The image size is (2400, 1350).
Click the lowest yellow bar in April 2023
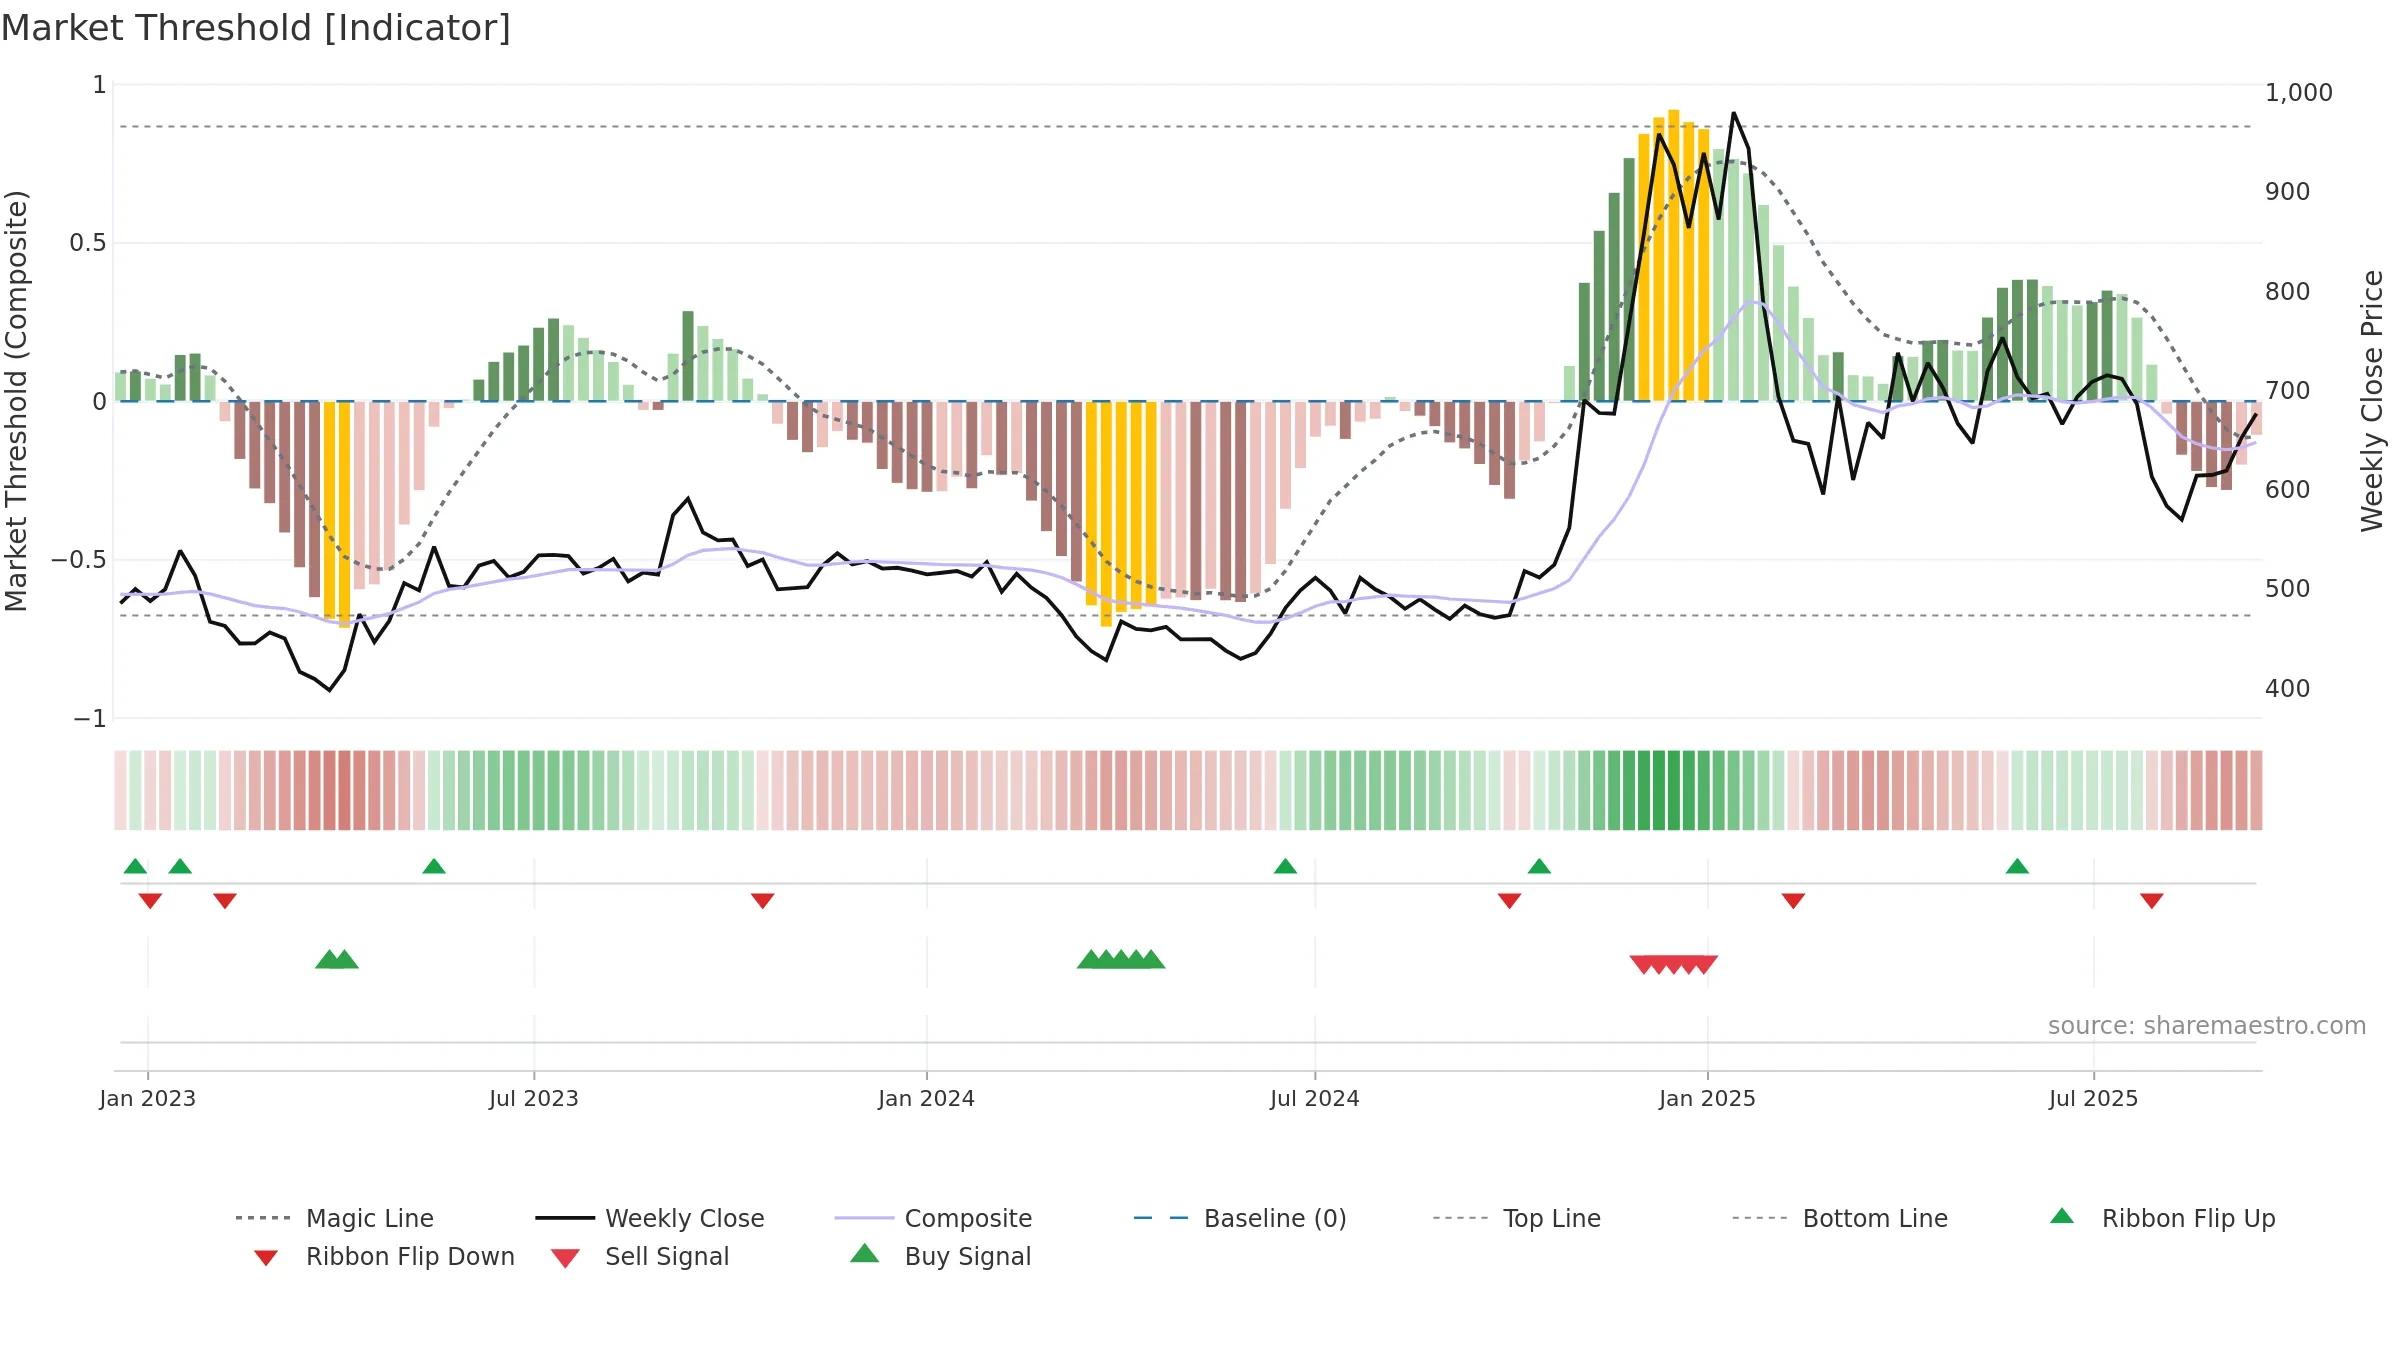[345, 514]
